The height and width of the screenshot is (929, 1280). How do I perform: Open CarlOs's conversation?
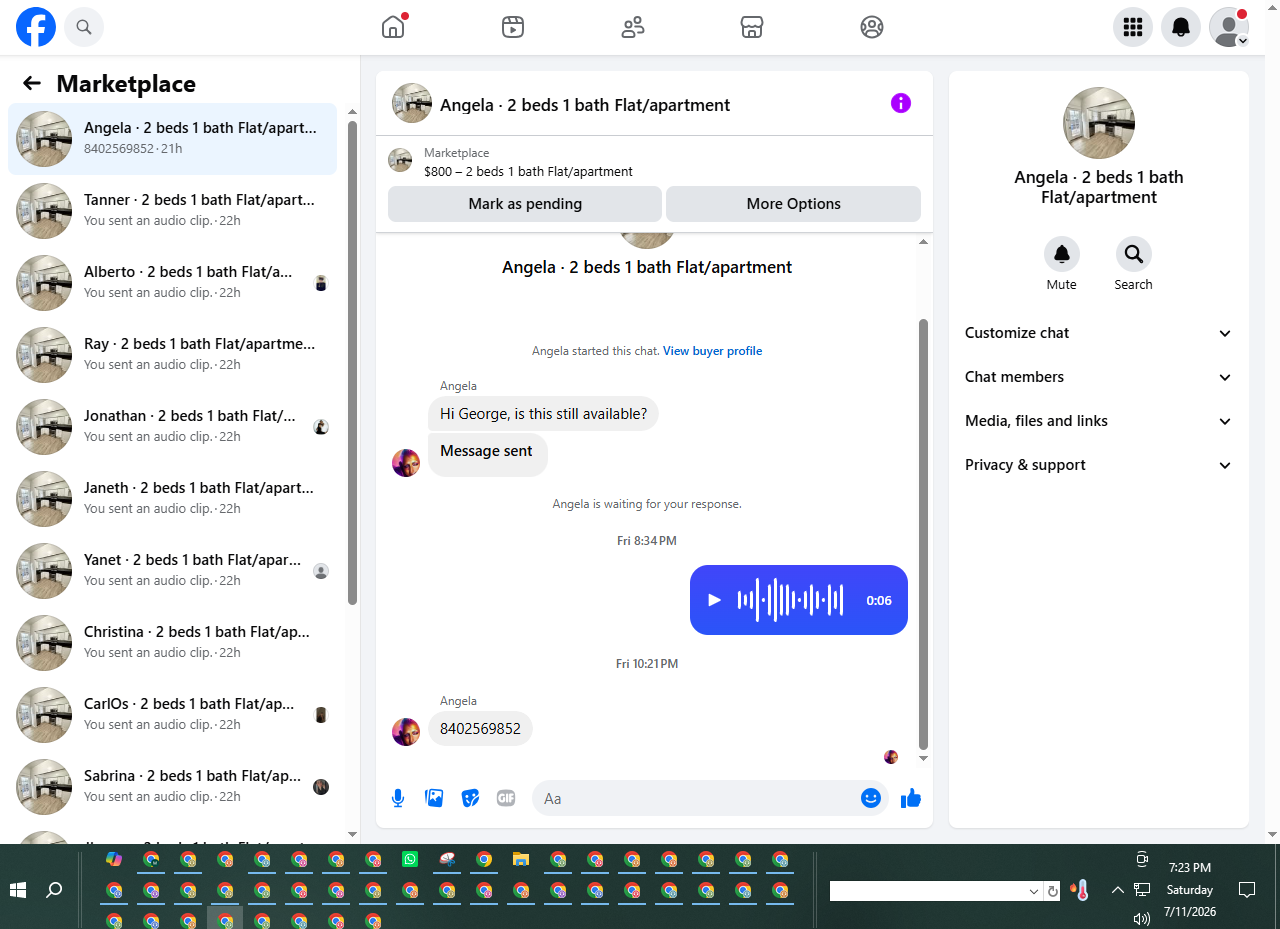click(x=172, y=715)
